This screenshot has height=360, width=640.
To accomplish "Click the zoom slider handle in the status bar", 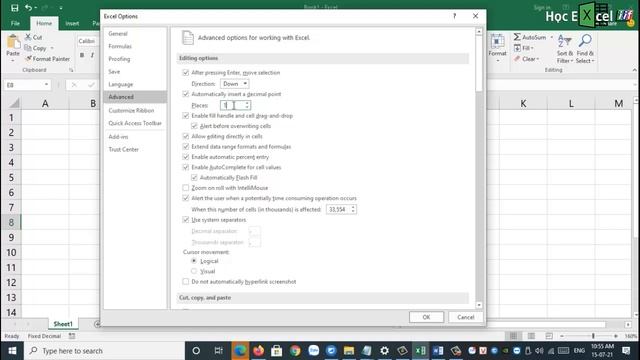I will (593, 336).
